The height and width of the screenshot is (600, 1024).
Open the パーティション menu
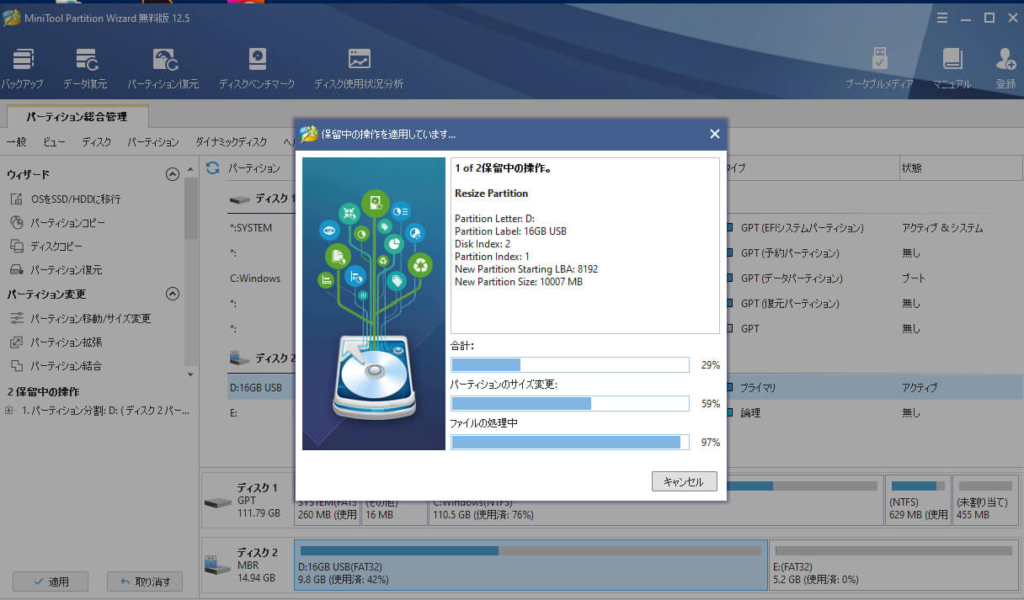click(x=153, y=142)
